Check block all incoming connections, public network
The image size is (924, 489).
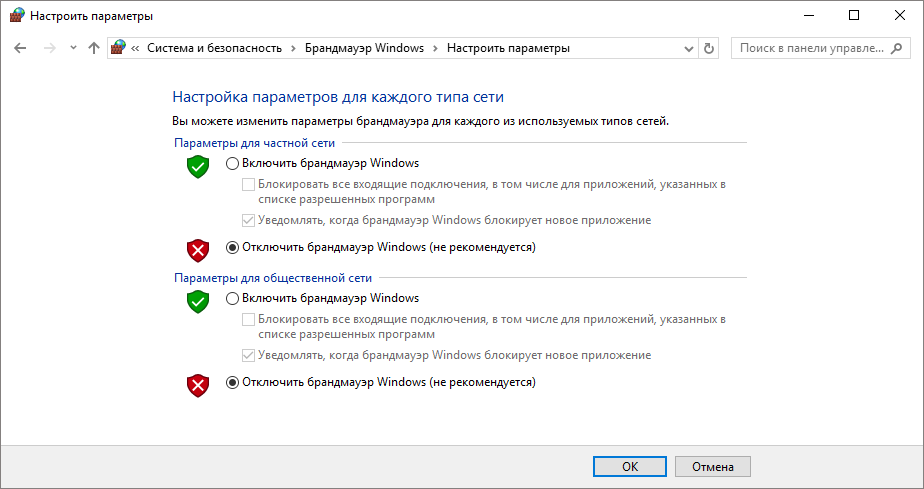[x=249, y=319]
